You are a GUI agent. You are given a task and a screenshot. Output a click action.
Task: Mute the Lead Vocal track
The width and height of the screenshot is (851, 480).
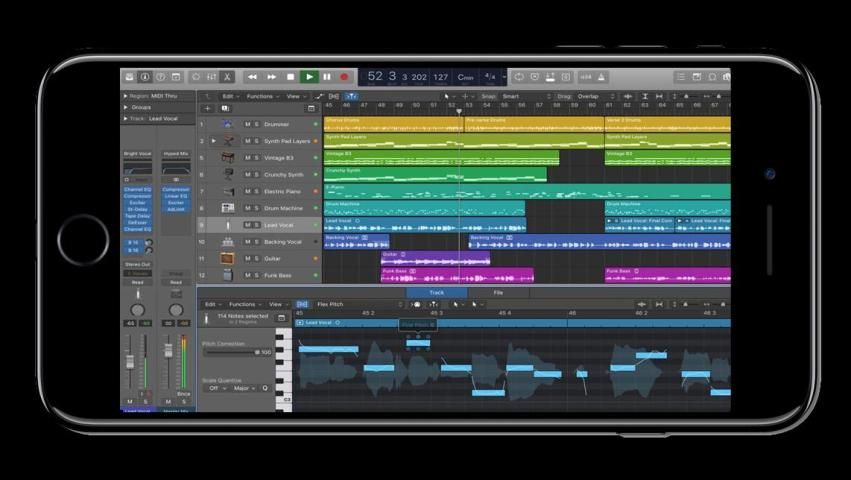pyautogui.click(x=248, y=225)
